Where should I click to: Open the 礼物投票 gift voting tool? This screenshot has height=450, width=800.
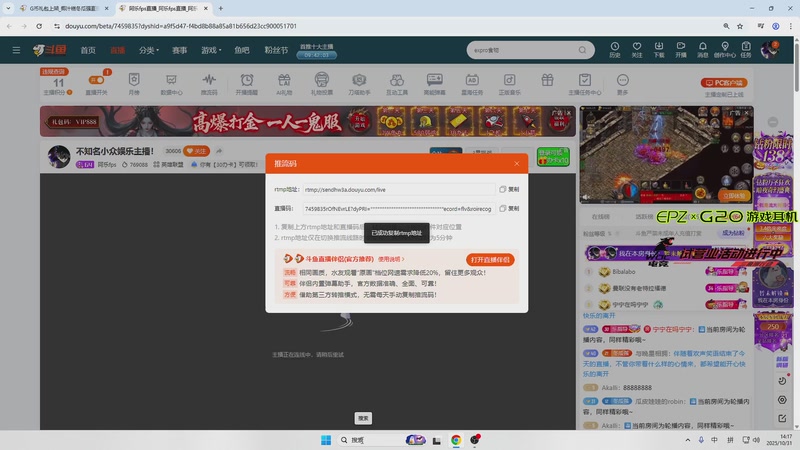321,84
